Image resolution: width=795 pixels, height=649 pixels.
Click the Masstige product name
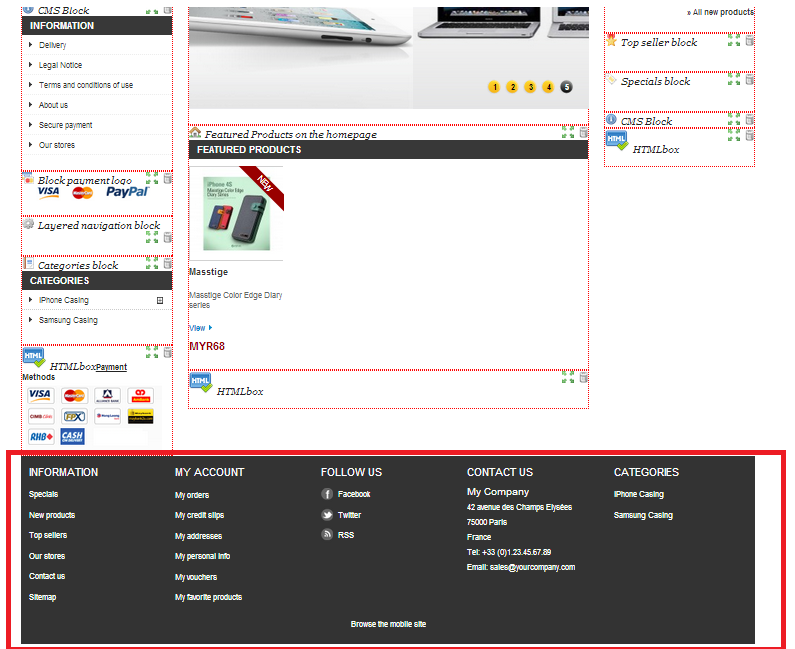[x=208, y=272]
